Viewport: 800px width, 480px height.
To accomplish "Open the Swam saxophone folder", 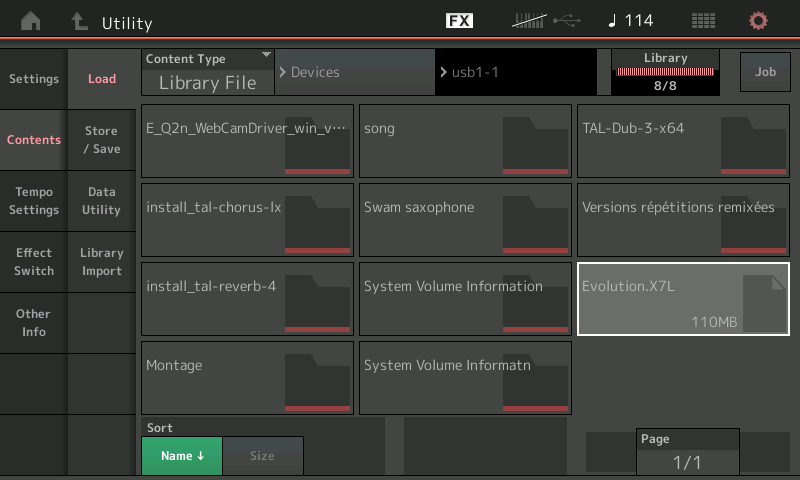I will pyautogui.click(x=465, y=219).
